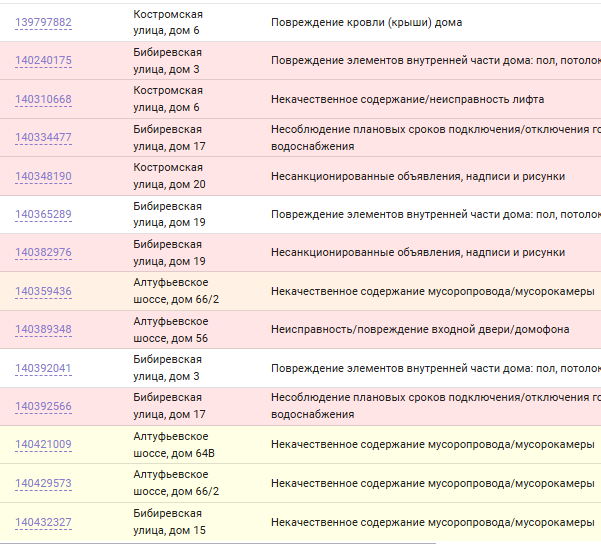Open request link 140310668
Screen dimensions: 601x544
pos(43,99)
